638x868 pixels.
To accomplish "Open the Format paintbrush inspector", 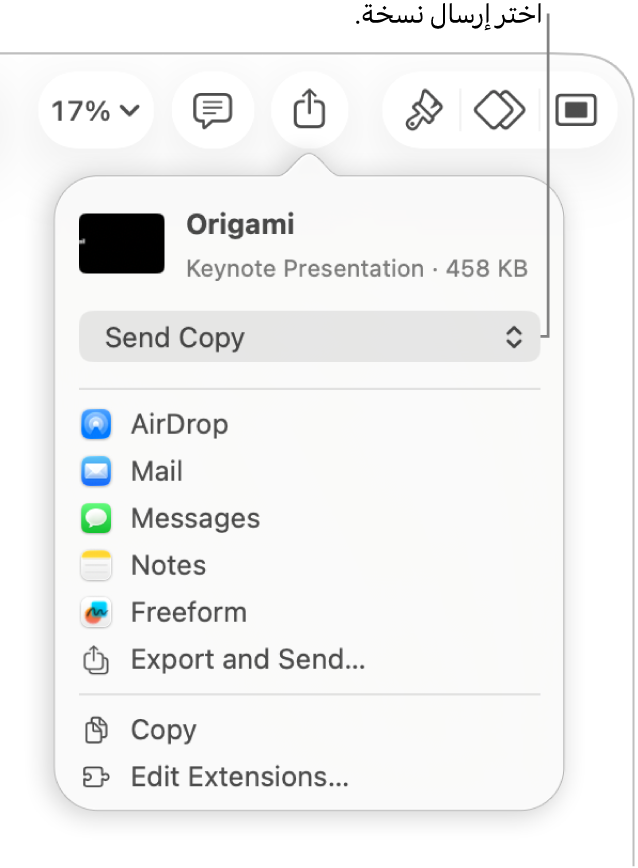I will click(423, 110).
